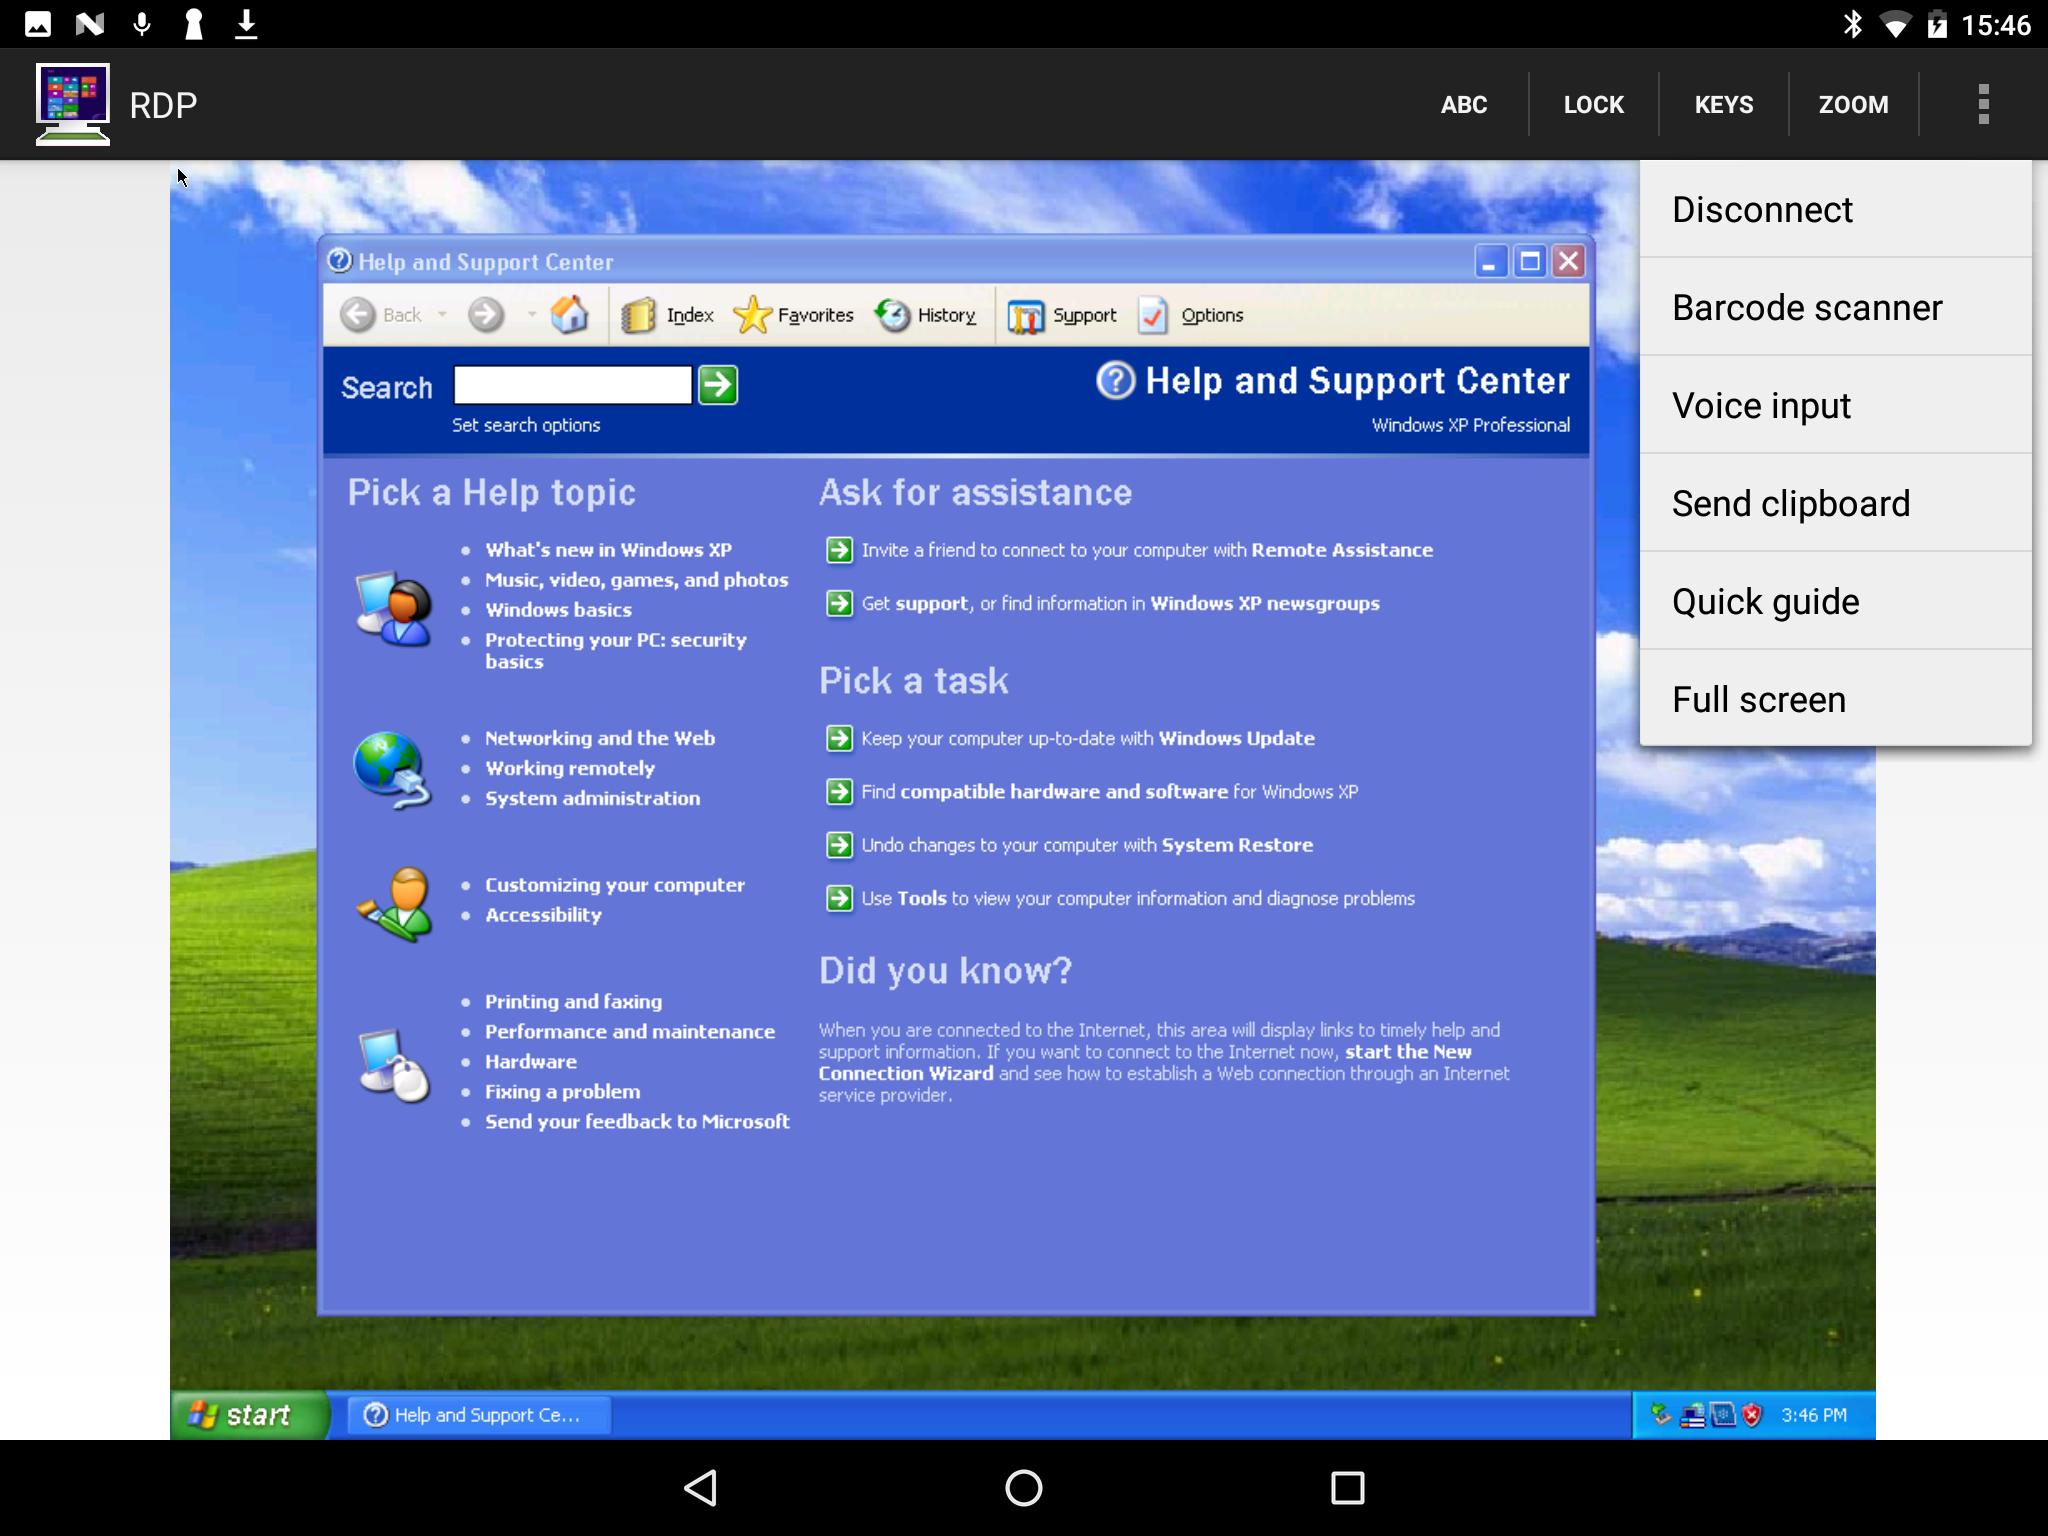Image resolution: width=2048 pixels, height=1536 pixels.
Task: Click the Get support green arrow icon
Action: pyautogui.click(x=839, y=603)
